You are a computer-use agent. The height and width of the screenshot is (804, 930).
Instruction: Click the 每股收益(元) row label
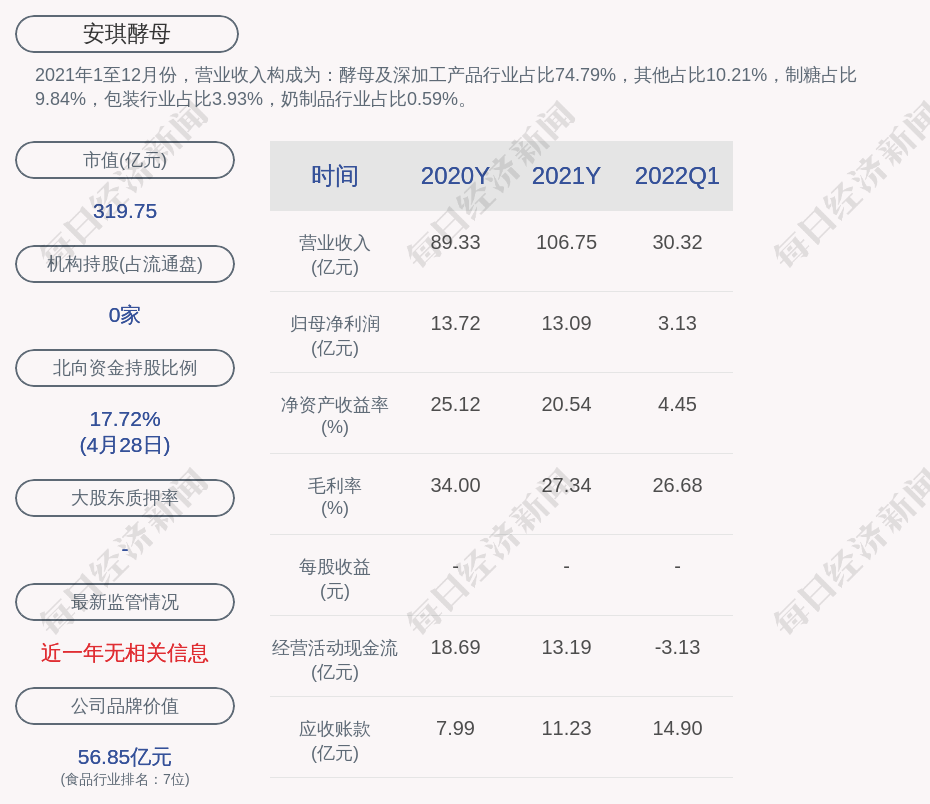pos(335,579)
